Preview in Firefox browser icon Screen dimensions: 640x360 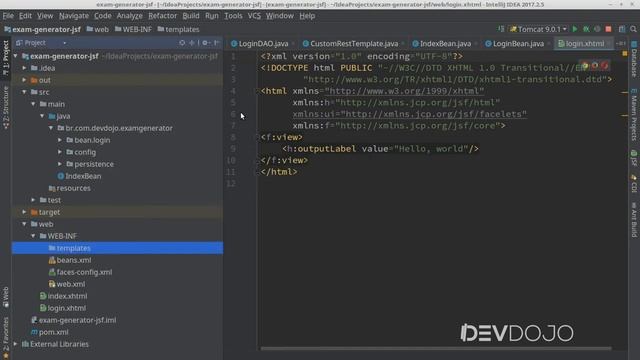click(595, 66)
